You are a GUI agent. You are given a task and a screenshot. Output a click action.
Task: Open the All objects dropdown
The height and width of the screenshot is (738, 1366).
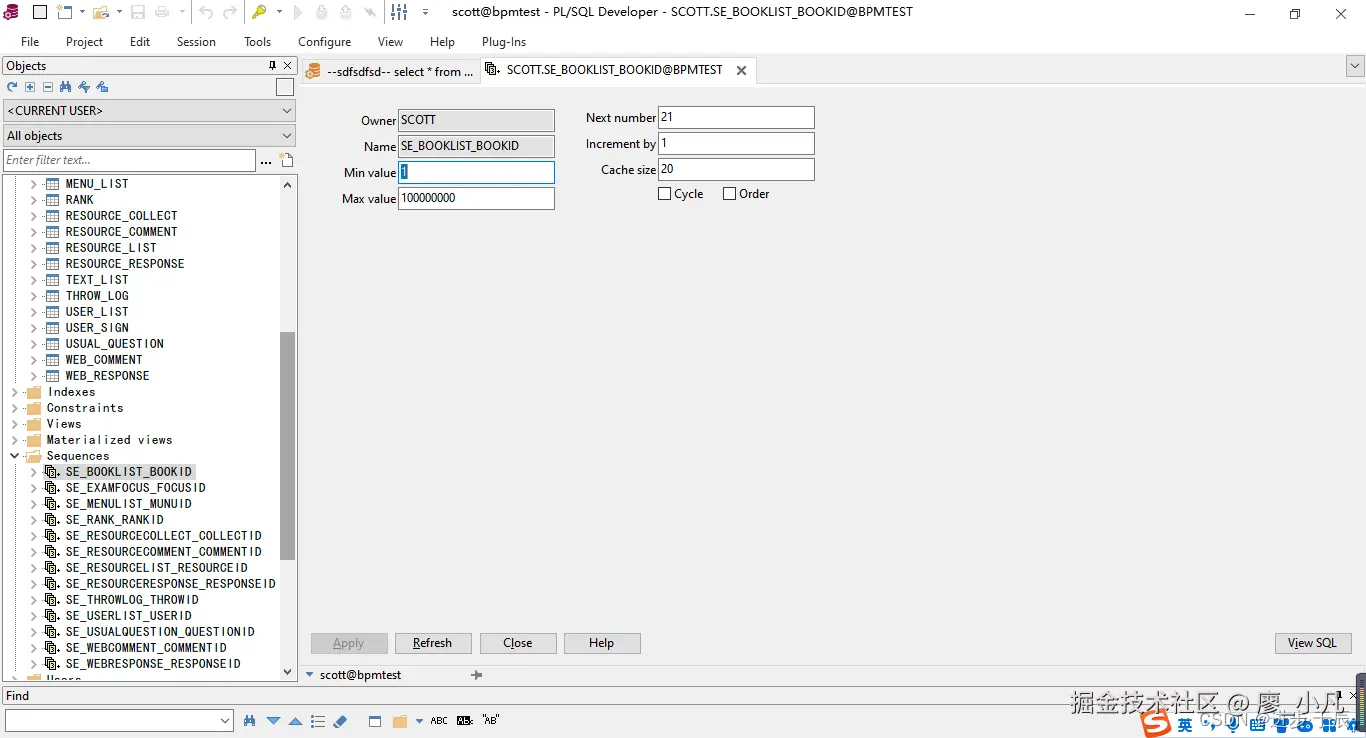pos(287,135)
